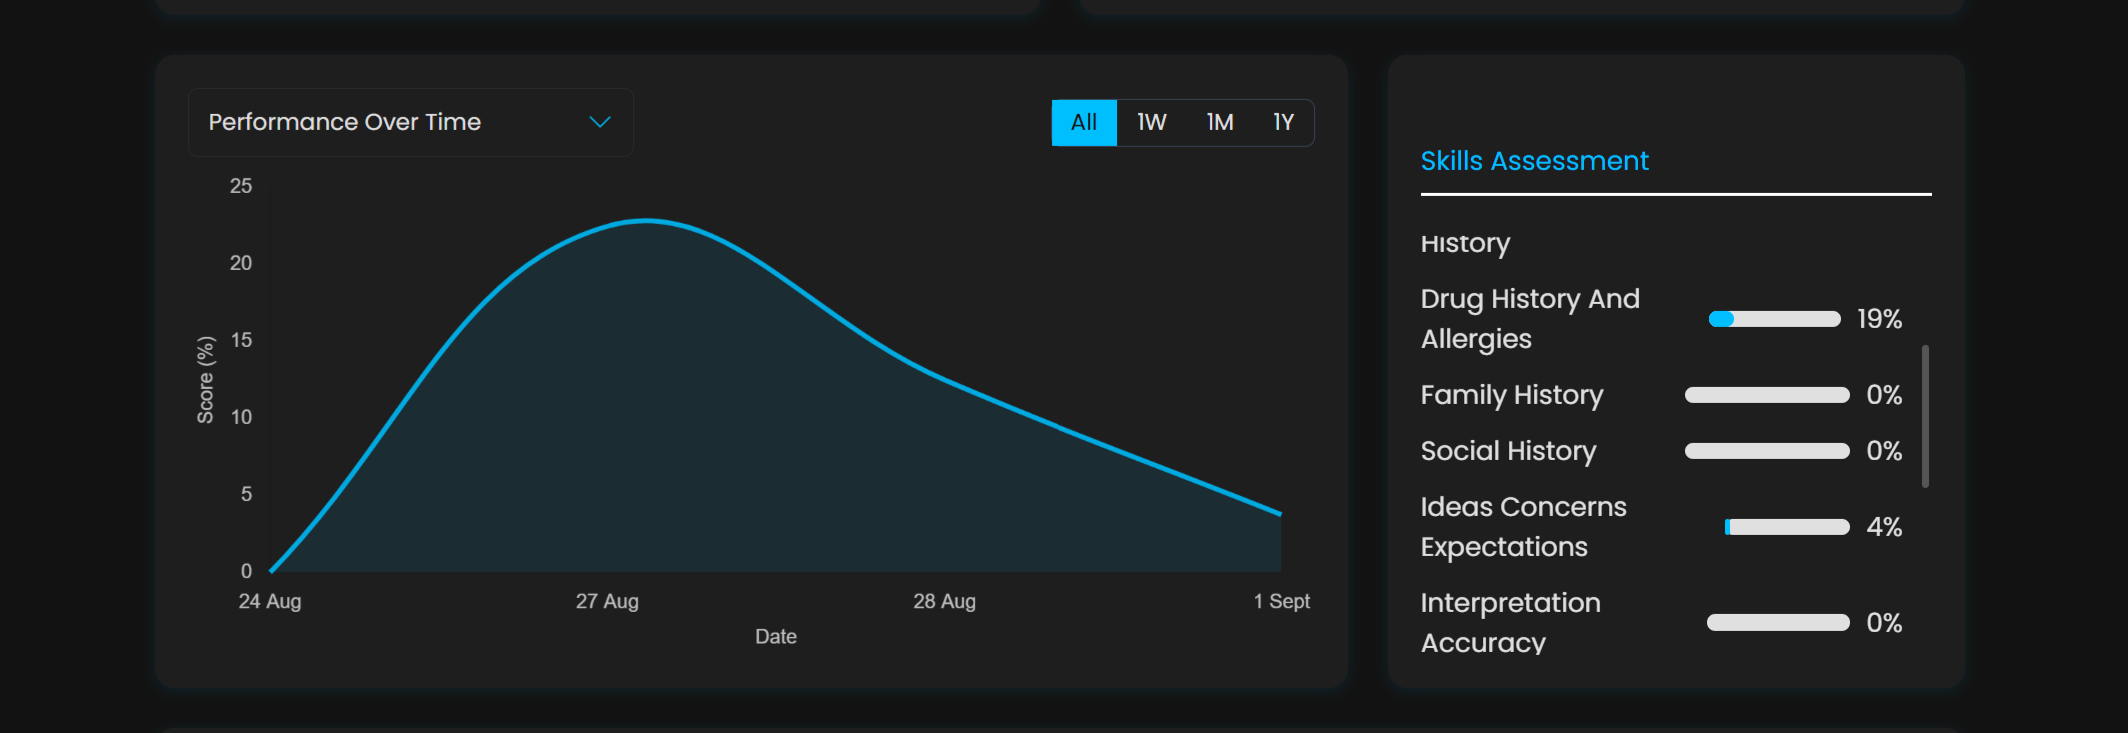Click the Ideas Concerns Expectations progress bar

[x=1787, y=527]
